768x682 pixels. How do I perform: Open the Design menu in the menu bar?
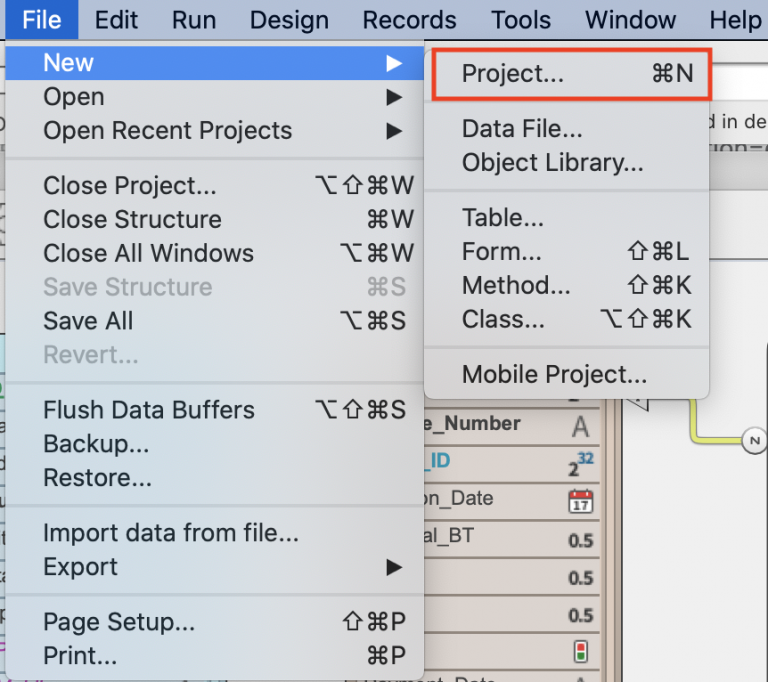[x=289, y=20]
